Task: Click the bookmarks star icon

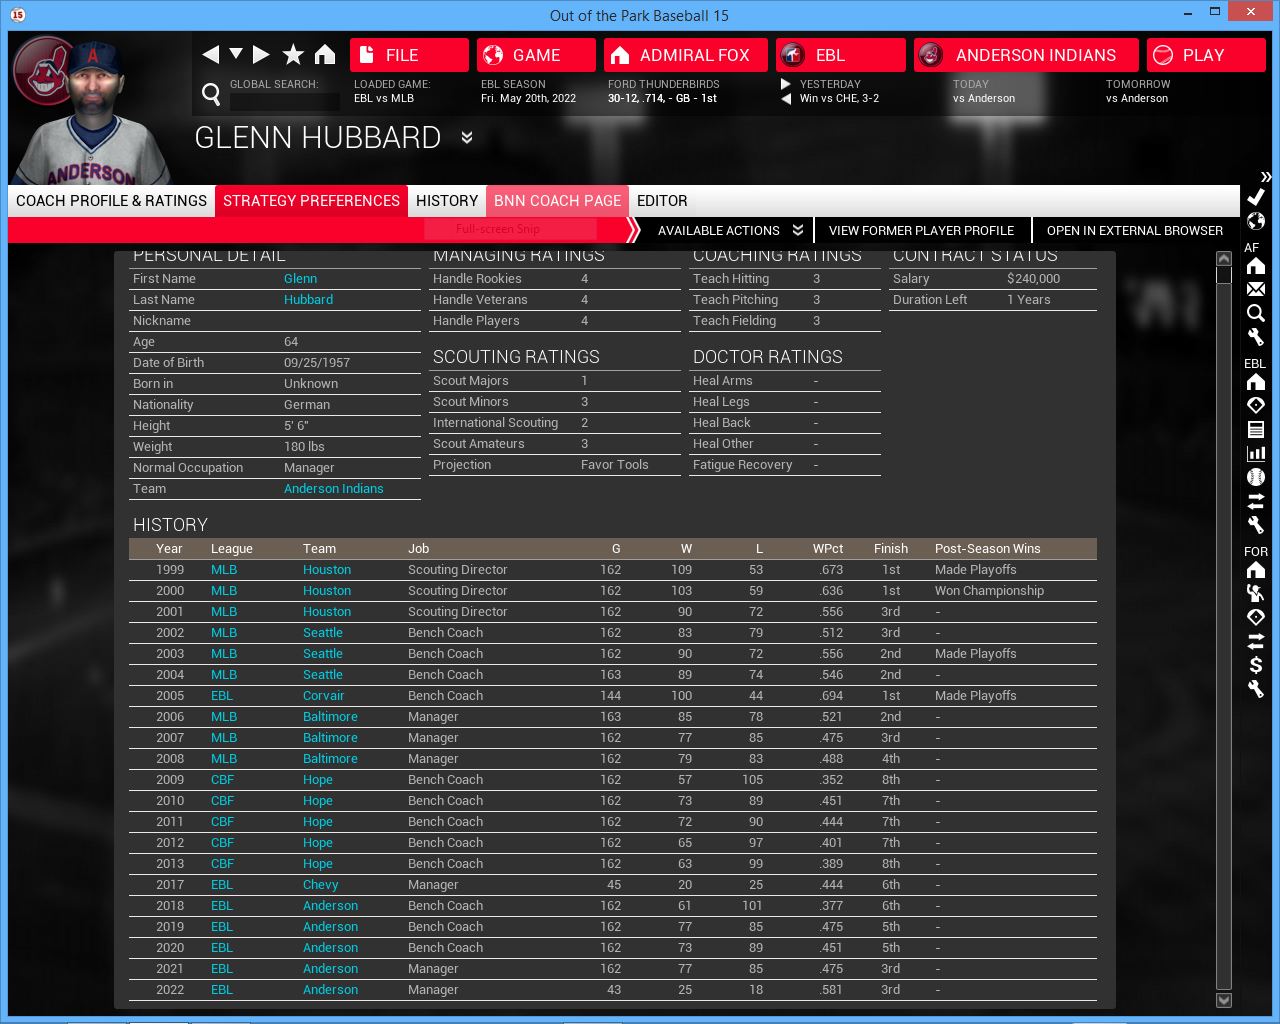Action: 293,55
